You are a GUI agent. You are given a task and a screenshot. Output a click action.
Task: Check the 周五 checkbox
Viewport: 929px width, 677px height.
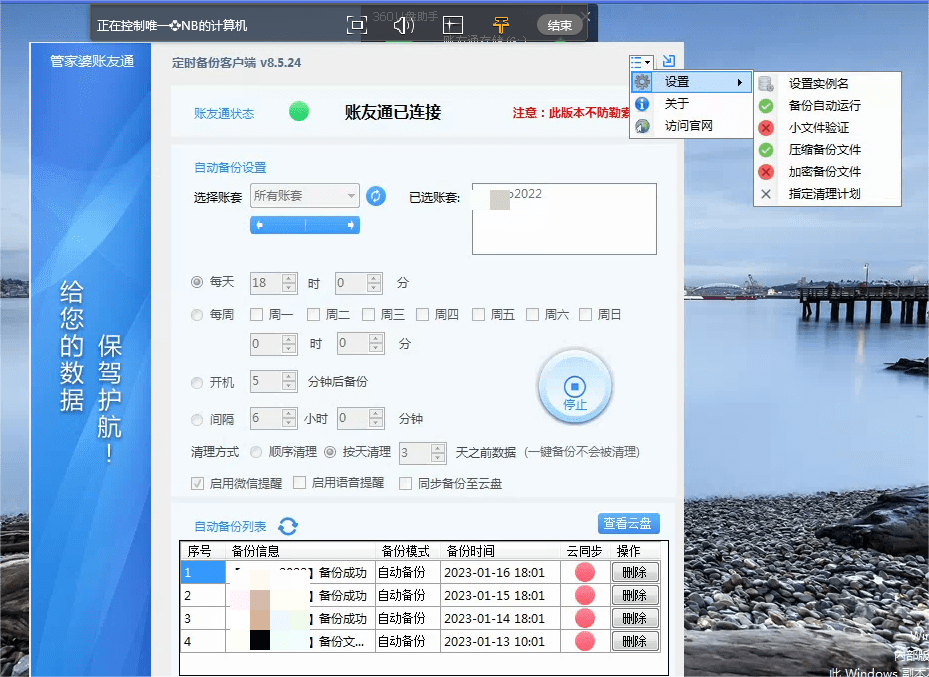(479, 315)
